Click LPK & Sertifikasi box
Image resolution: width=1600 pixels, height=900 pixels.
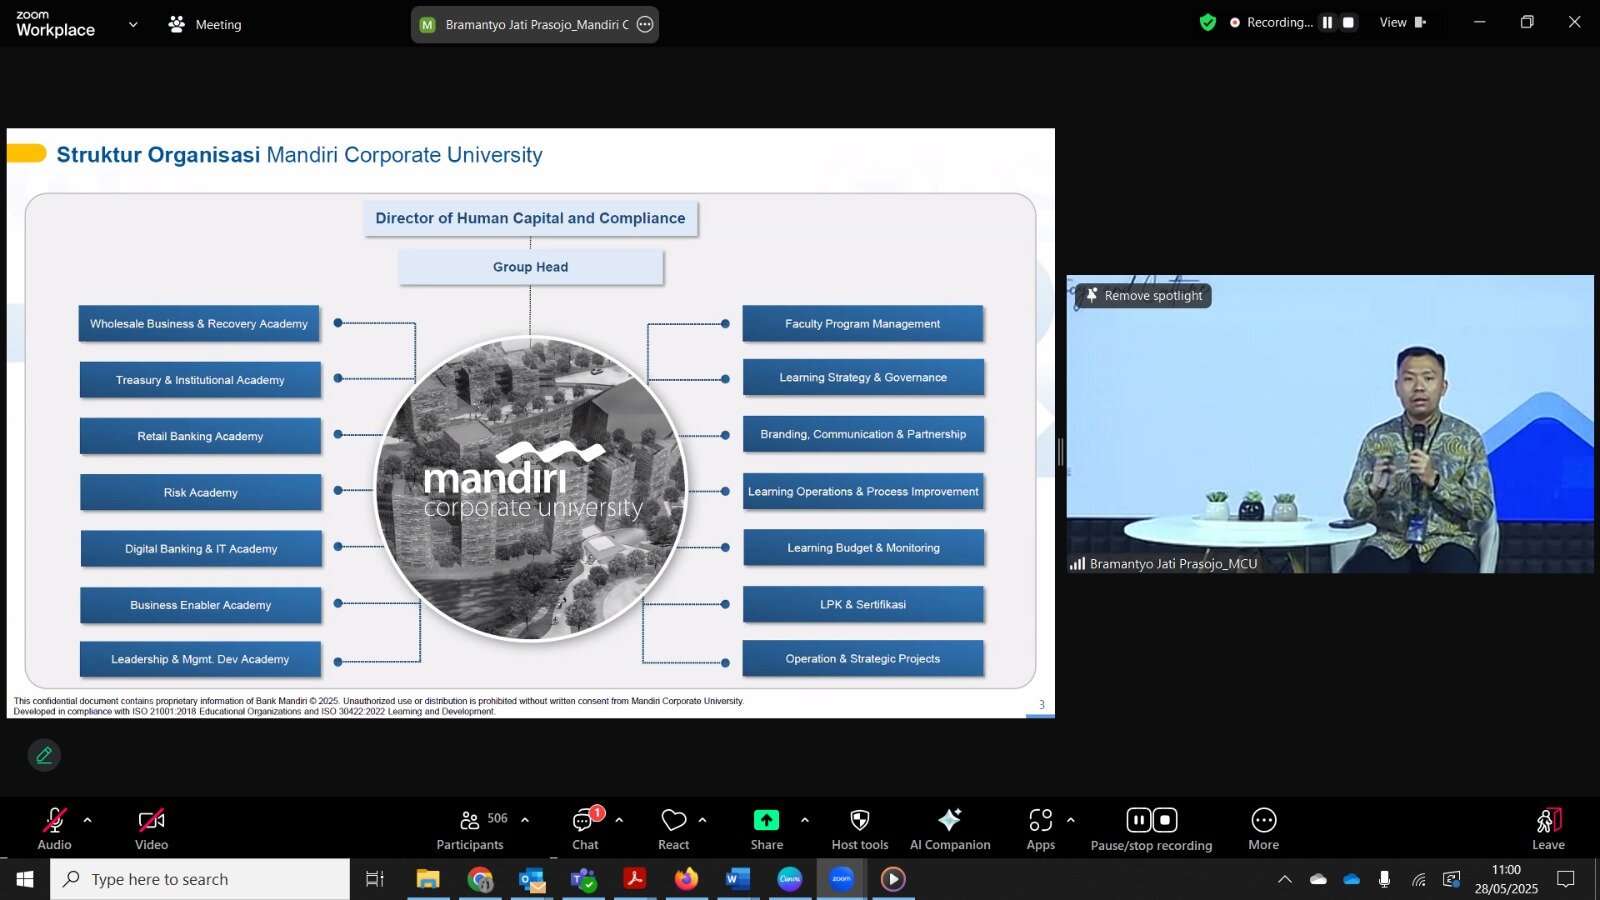[863, 604]
